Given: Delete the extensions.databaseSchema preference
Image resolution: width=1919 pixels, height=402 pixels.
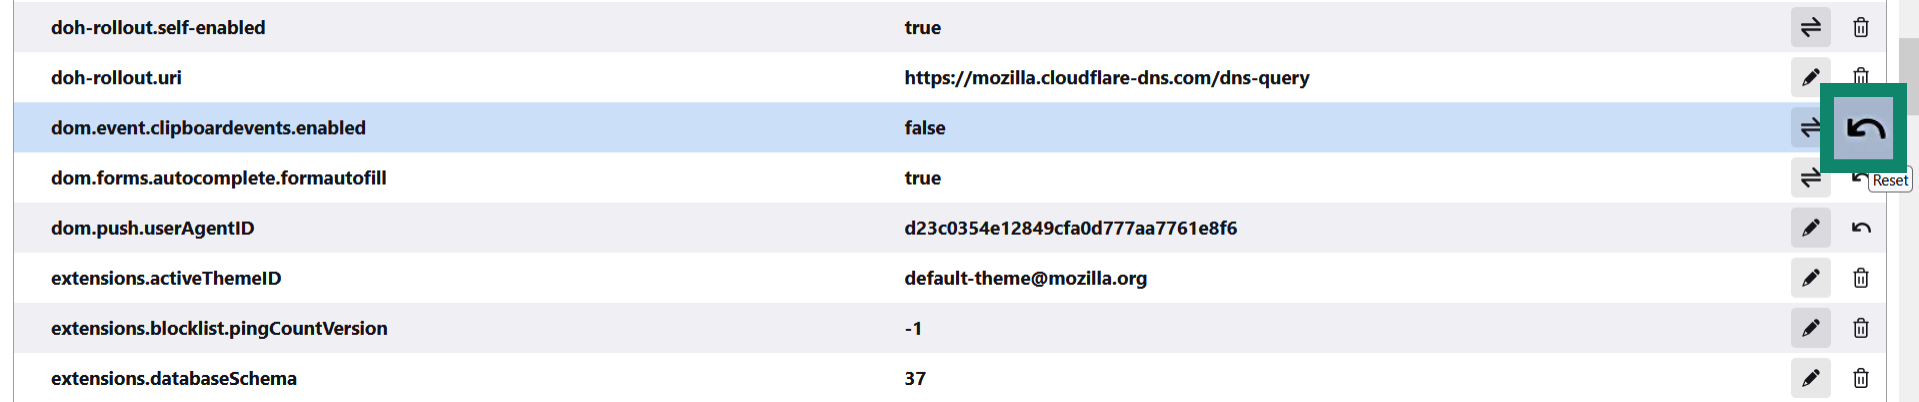Looking at the screenshot, I should pos(1860,378).
